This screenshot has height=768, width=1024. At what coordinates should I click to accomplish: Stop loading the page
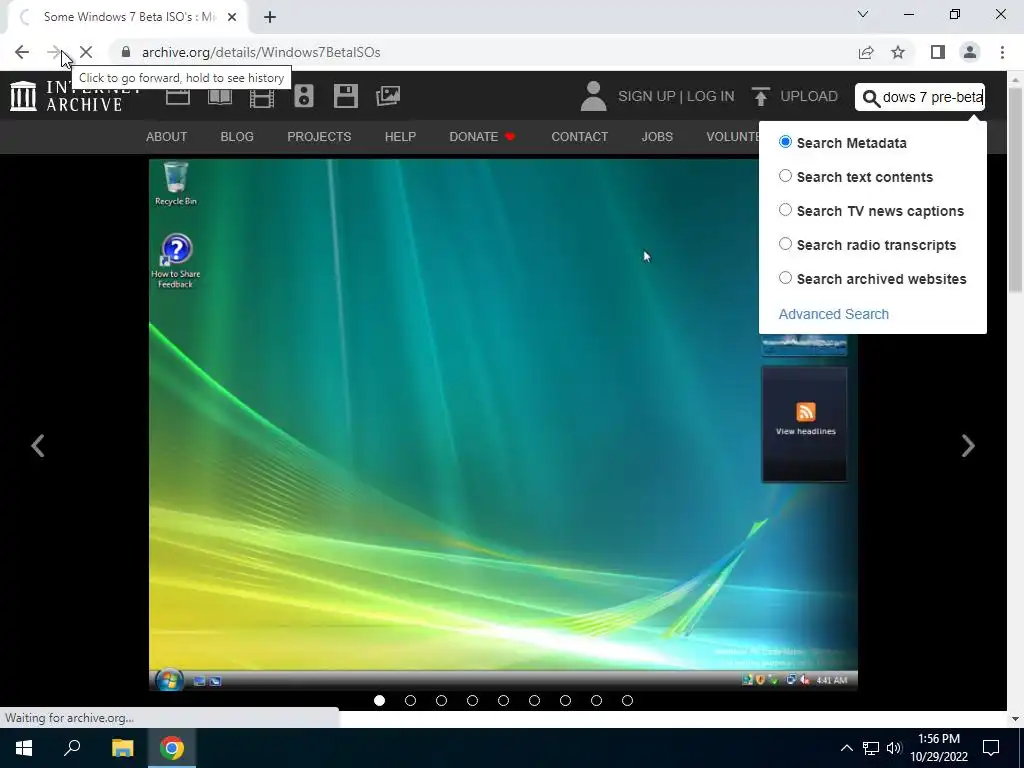pos(86,52)
